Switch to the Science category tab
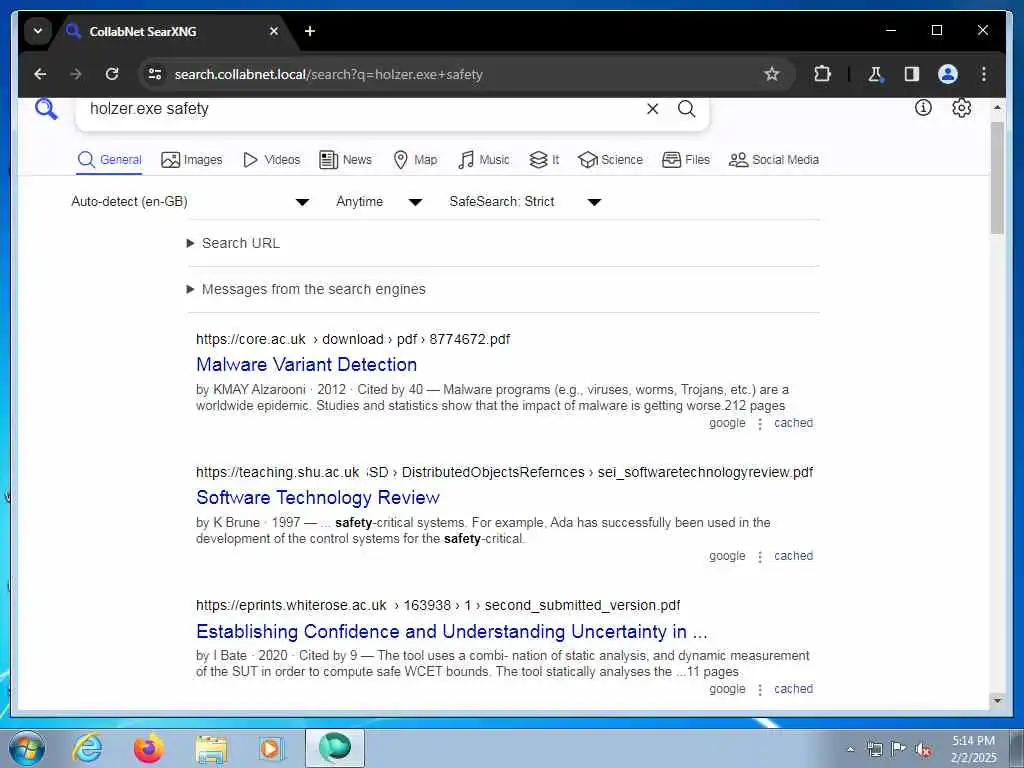 click(x=611, y=159)
